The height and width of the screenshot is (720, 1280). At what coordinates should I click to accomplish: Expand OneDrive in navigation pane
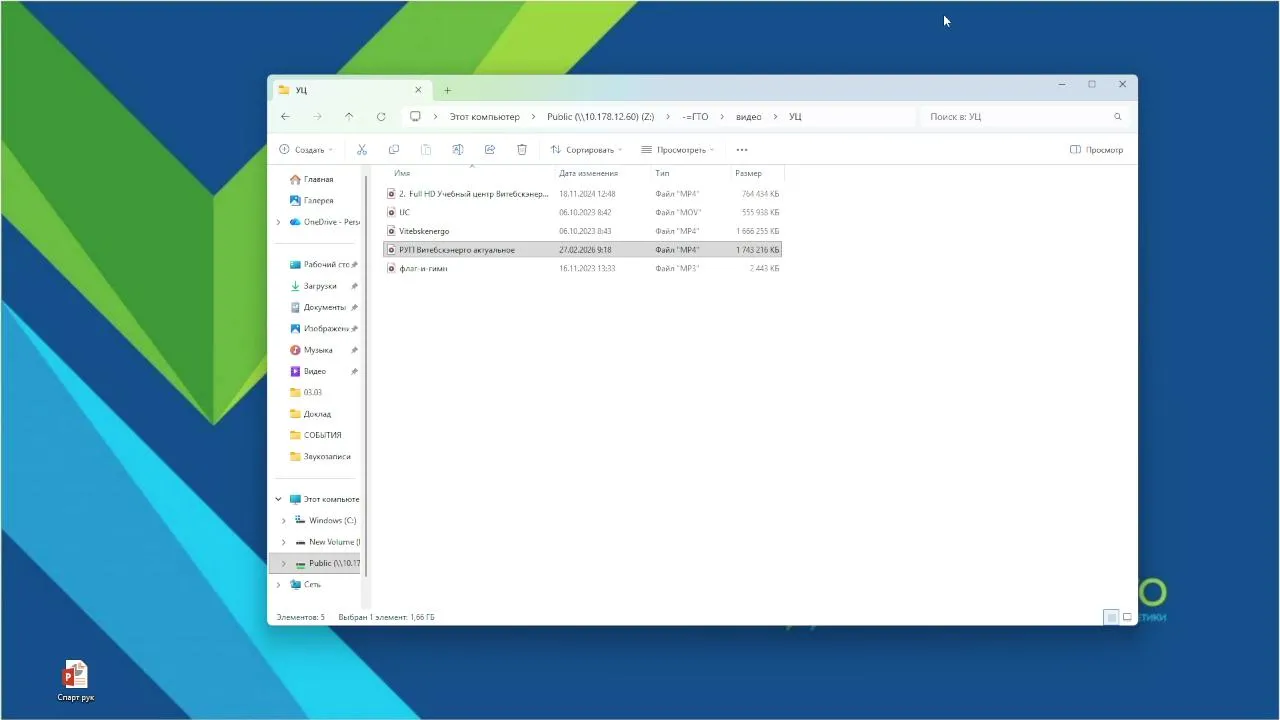(x=278, y=222)
